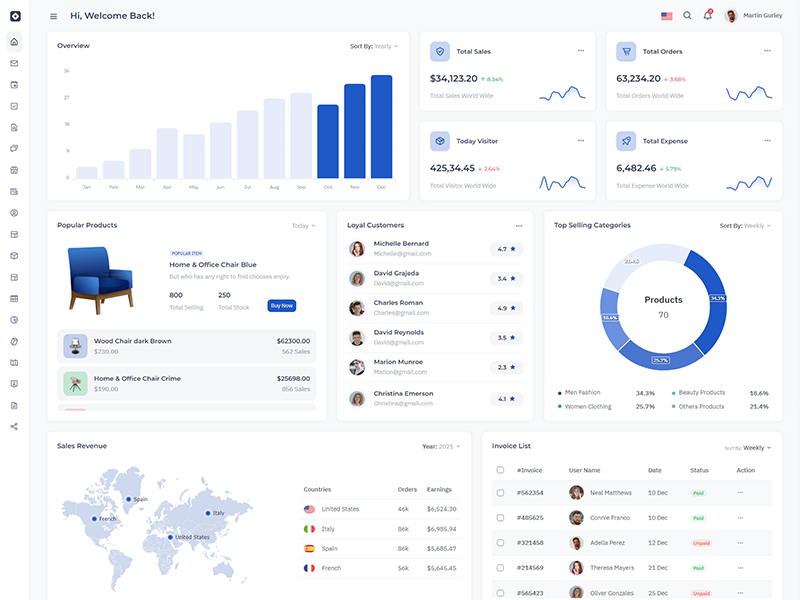Click the hamburger menu icon beside the welcome title
The height and width of the screenshot is (600, 800).
(x=53, y=16)
